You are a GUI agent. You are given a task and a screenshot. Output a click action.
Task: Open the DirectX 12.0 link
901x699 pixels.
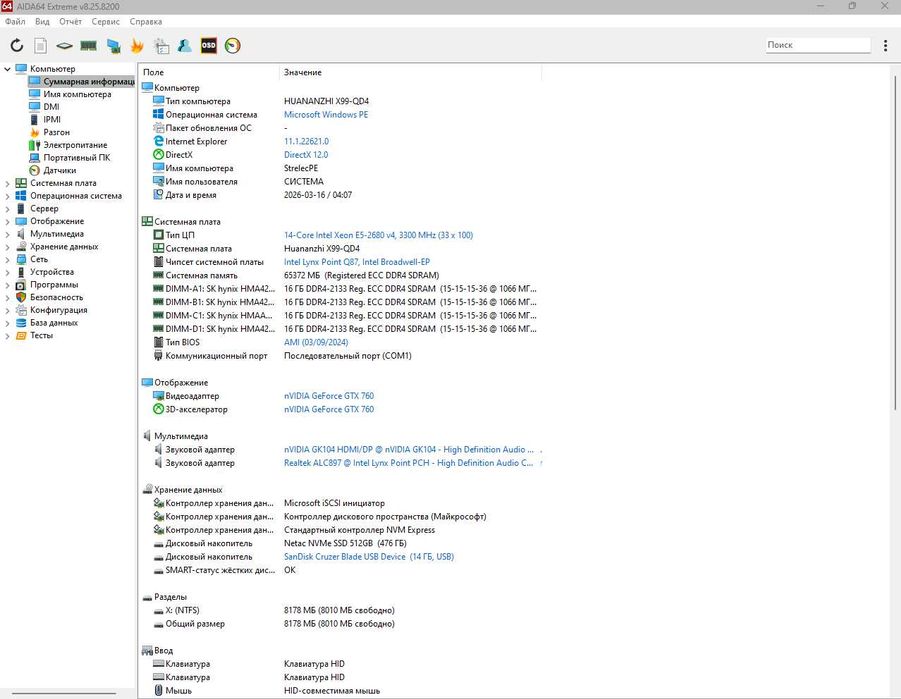coord(306,155)
